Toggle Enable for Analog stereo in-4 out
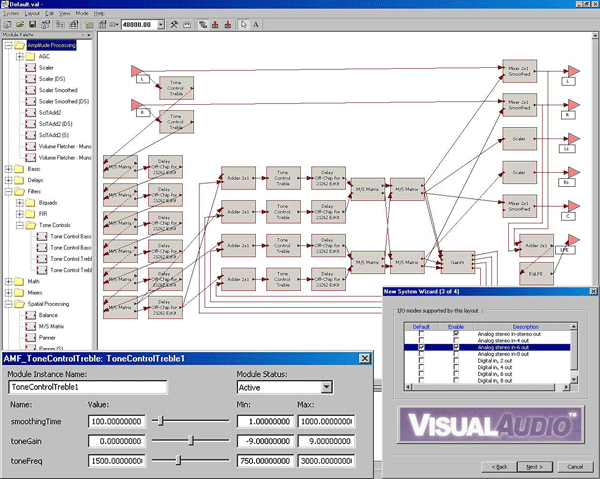This screenshot has width=600, height=479. coord(456,341)
